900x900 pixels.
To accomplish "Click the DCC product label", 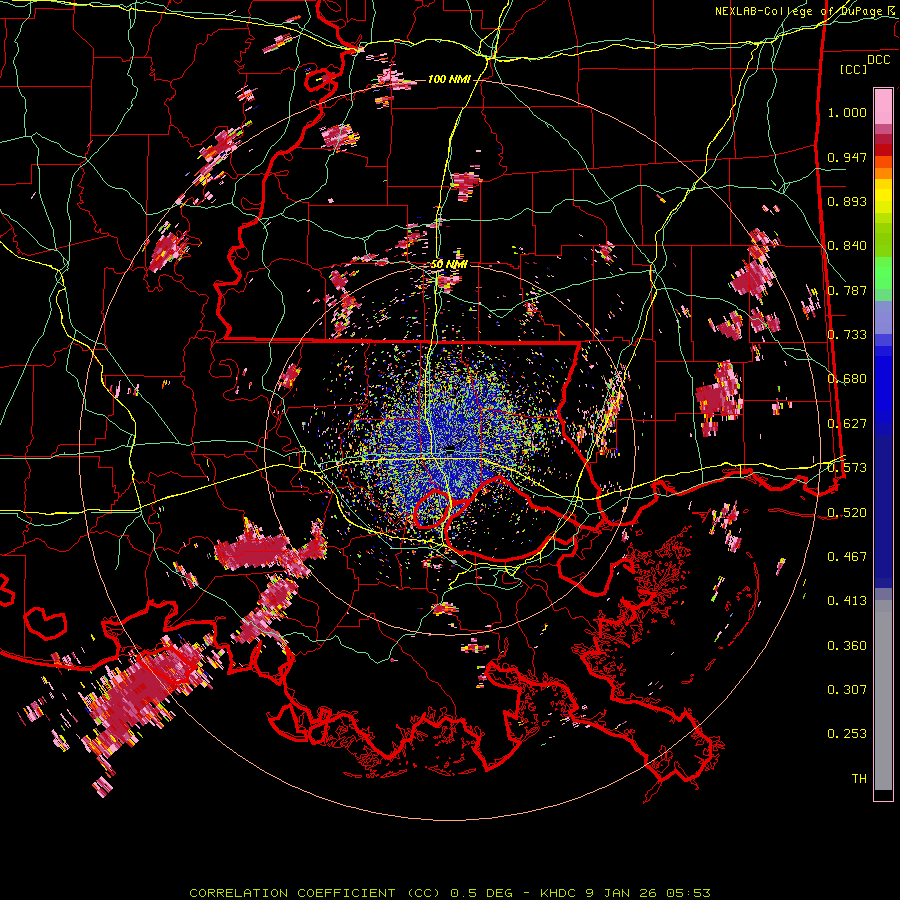I will click(878, 60).
